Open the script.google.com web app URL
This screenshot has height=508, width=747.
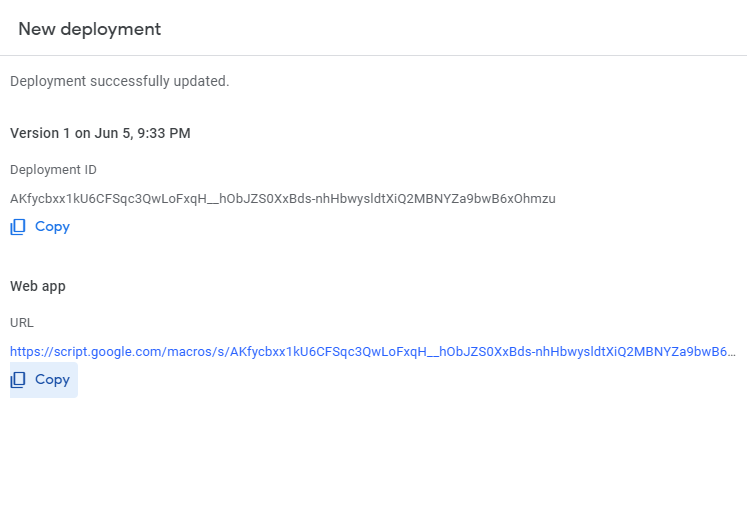point(373,352)
